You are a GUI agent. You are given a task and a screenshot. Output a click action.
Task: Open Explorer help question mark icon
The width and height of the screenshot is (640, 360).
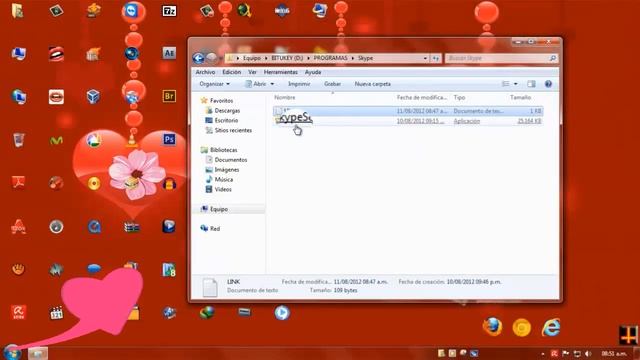(548, 84)
